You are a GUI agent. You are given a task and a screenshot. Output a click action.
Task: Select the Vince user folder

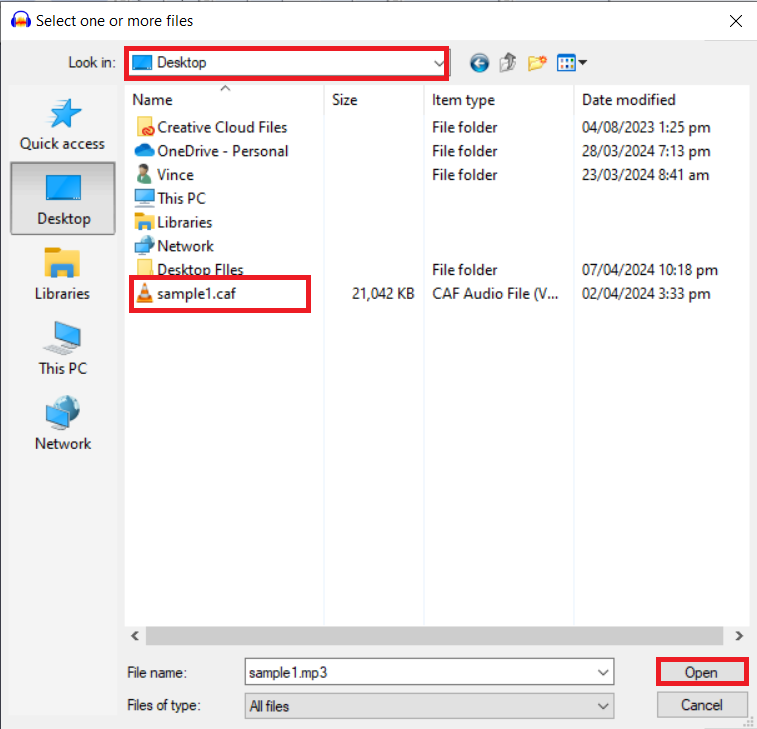(x=165, y=175)
